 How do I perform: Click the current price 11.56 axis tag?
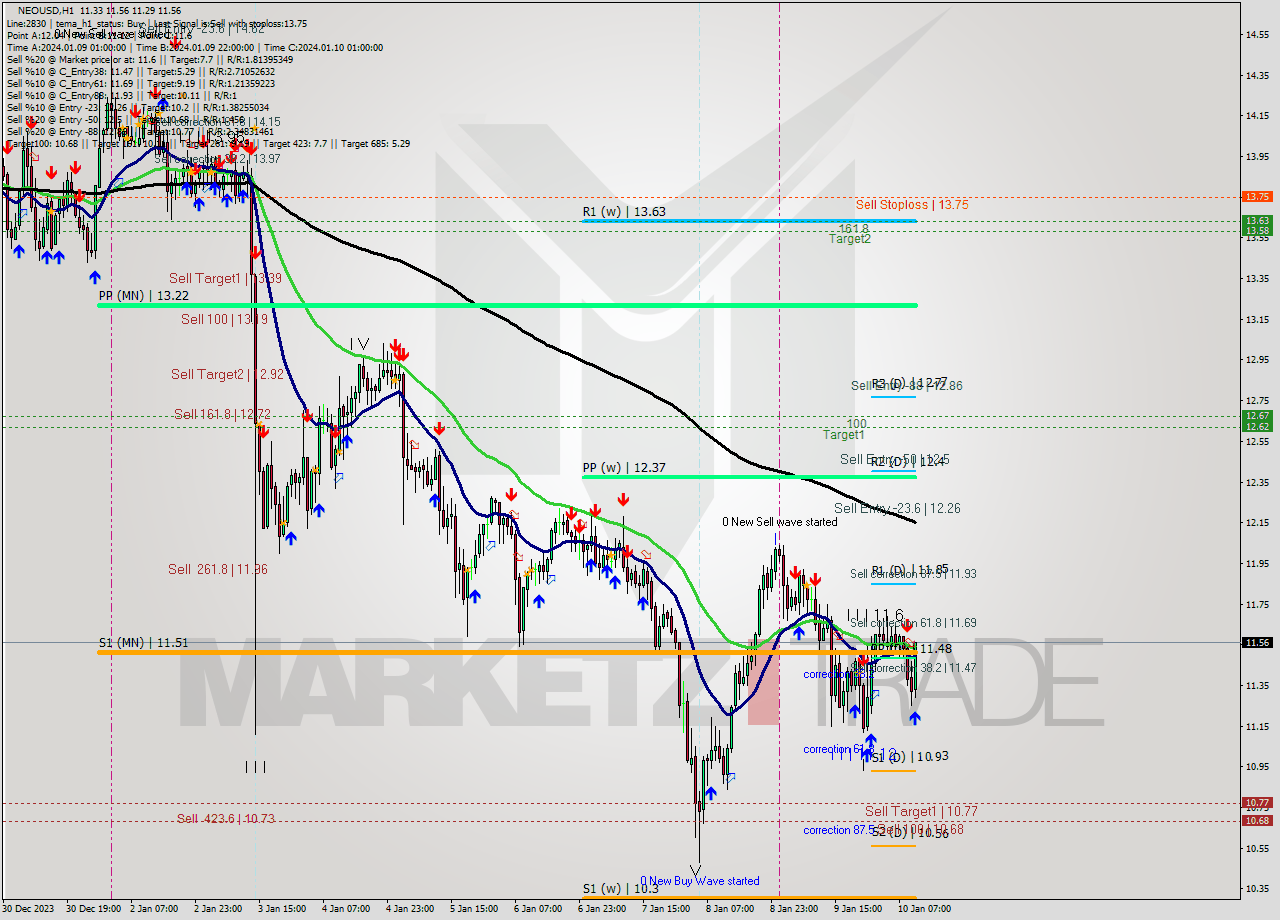coord(1256,642)
